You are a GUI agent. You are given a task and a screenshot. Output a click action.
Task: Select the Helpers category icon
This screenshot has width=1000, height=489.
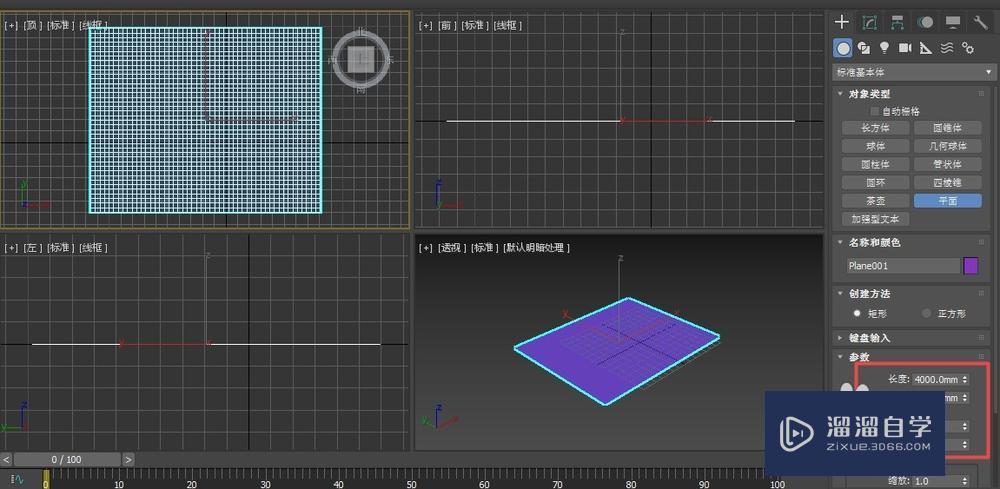tap(926, 48)
